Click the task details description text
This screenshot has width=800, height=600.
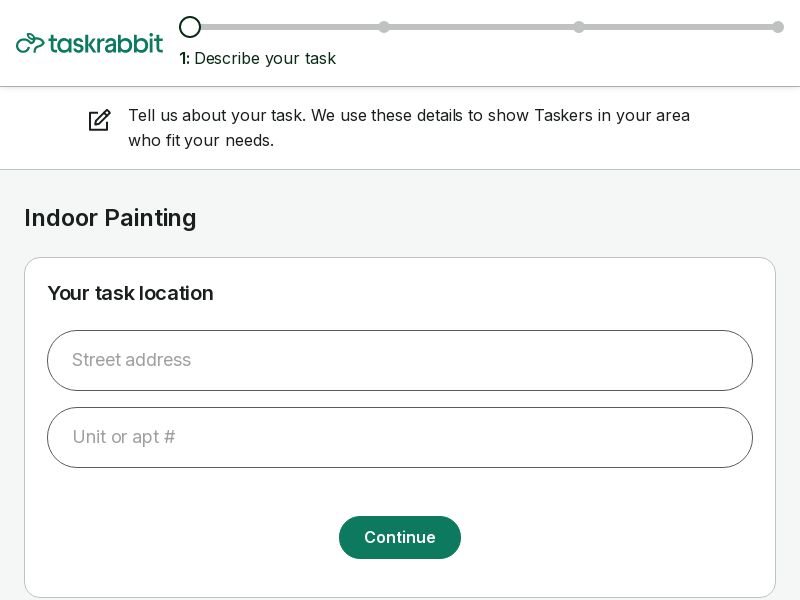coord(409,128)
